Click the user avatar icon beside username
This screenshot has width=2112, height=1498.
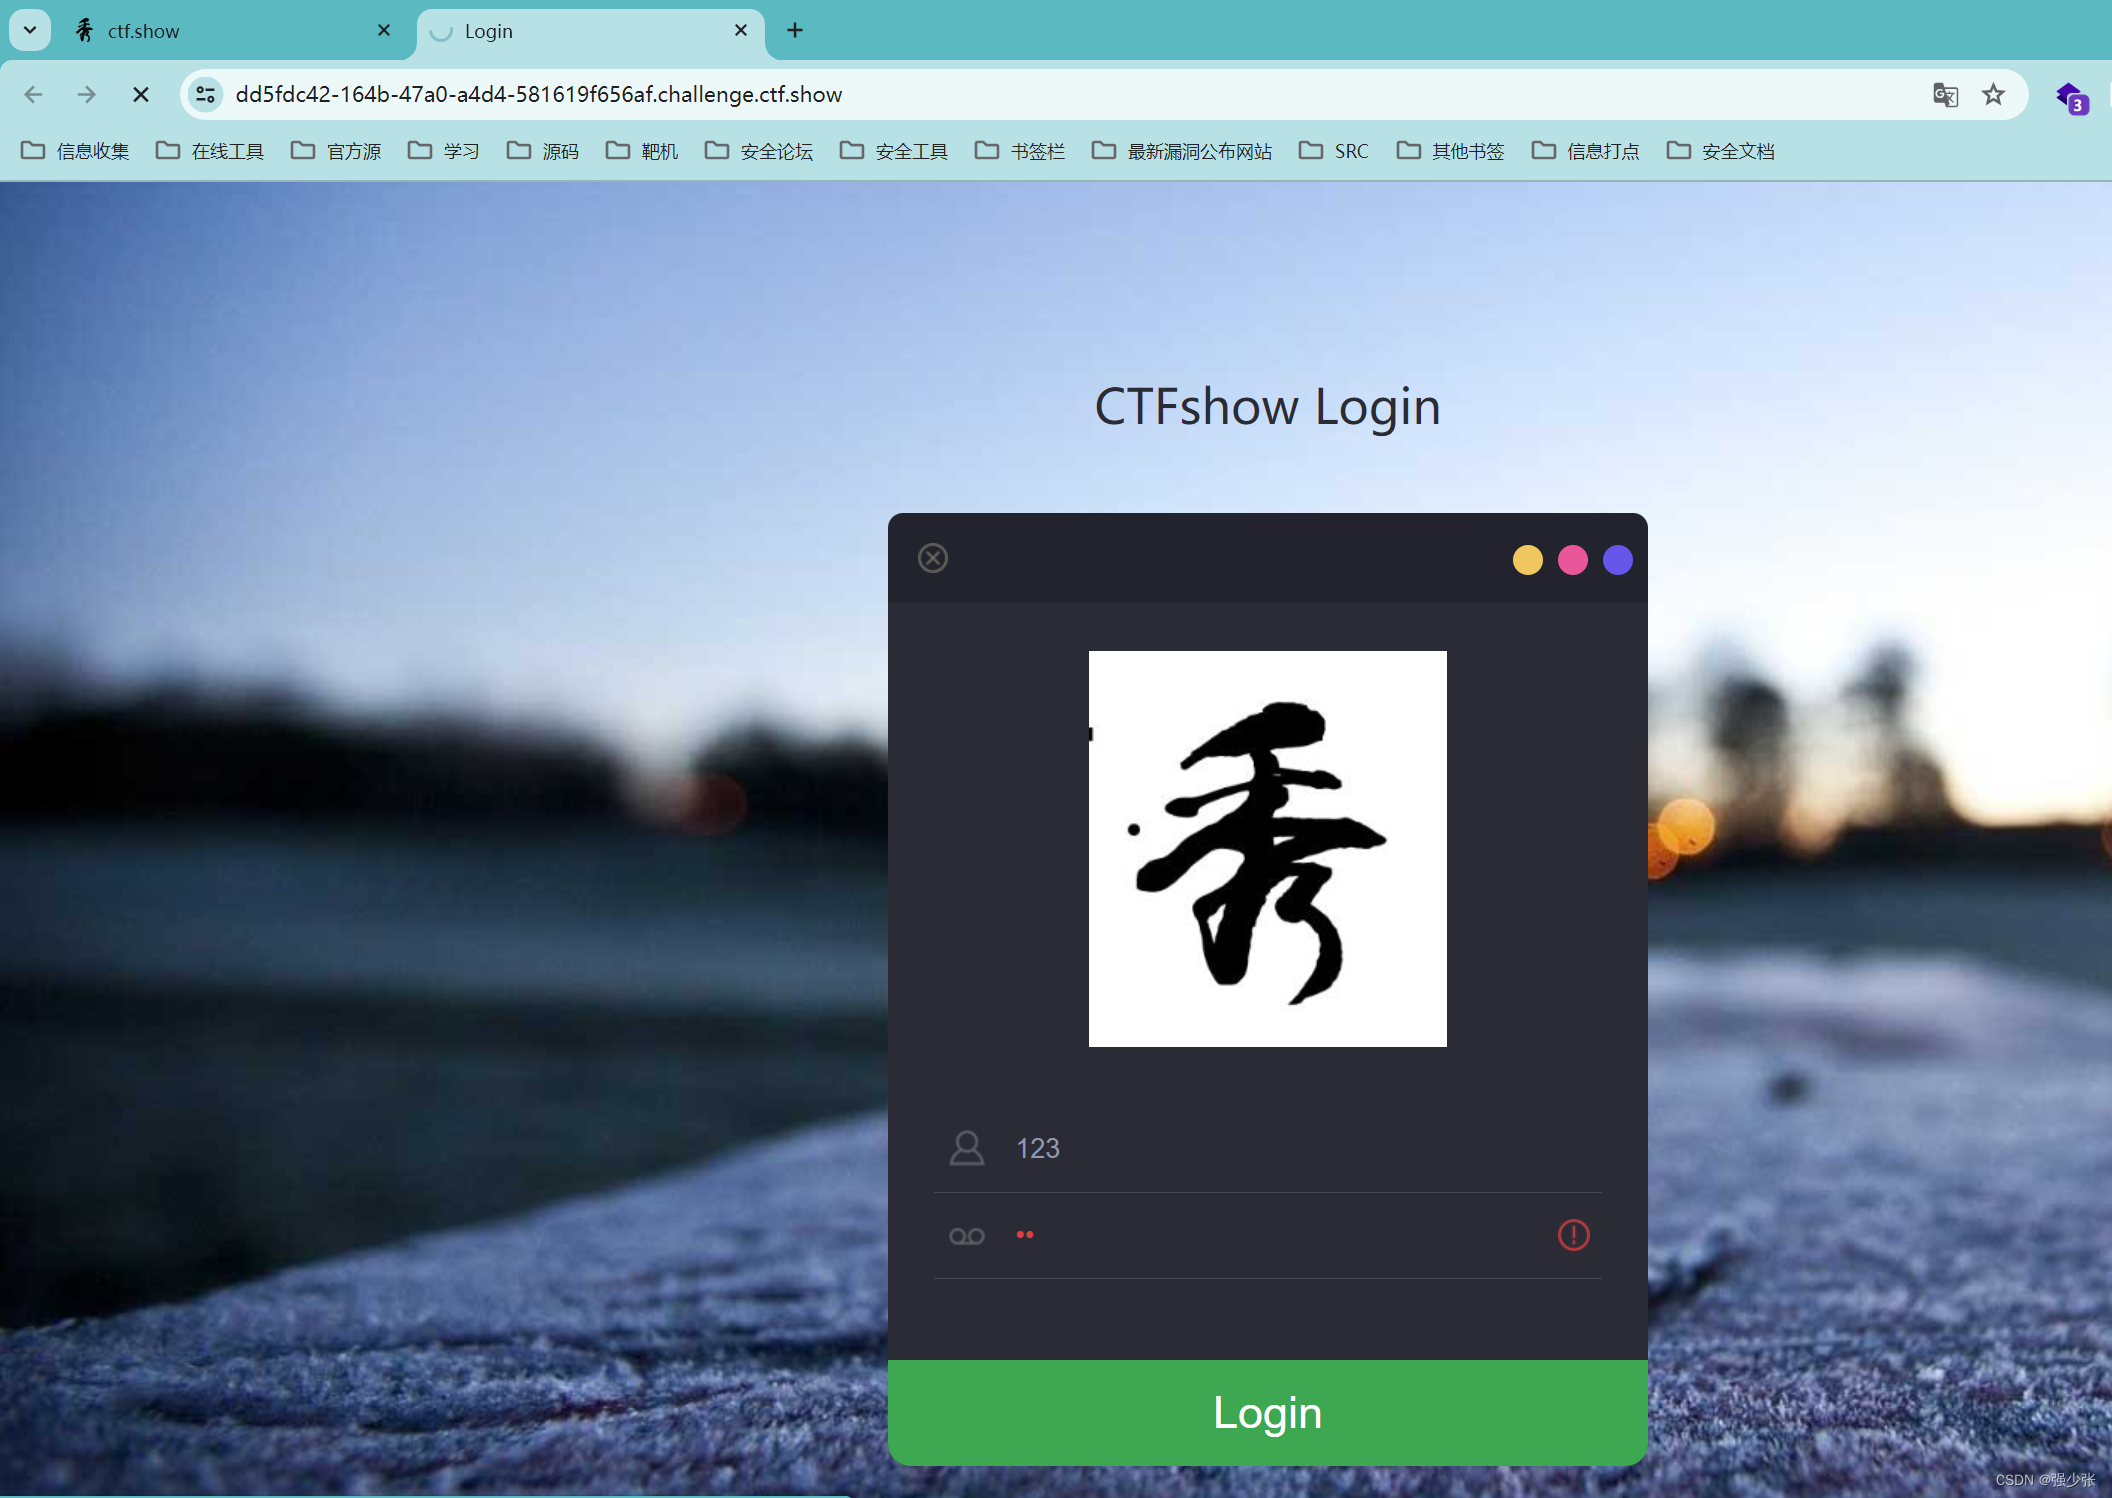pyautogui.click(x=967, y=1148)
